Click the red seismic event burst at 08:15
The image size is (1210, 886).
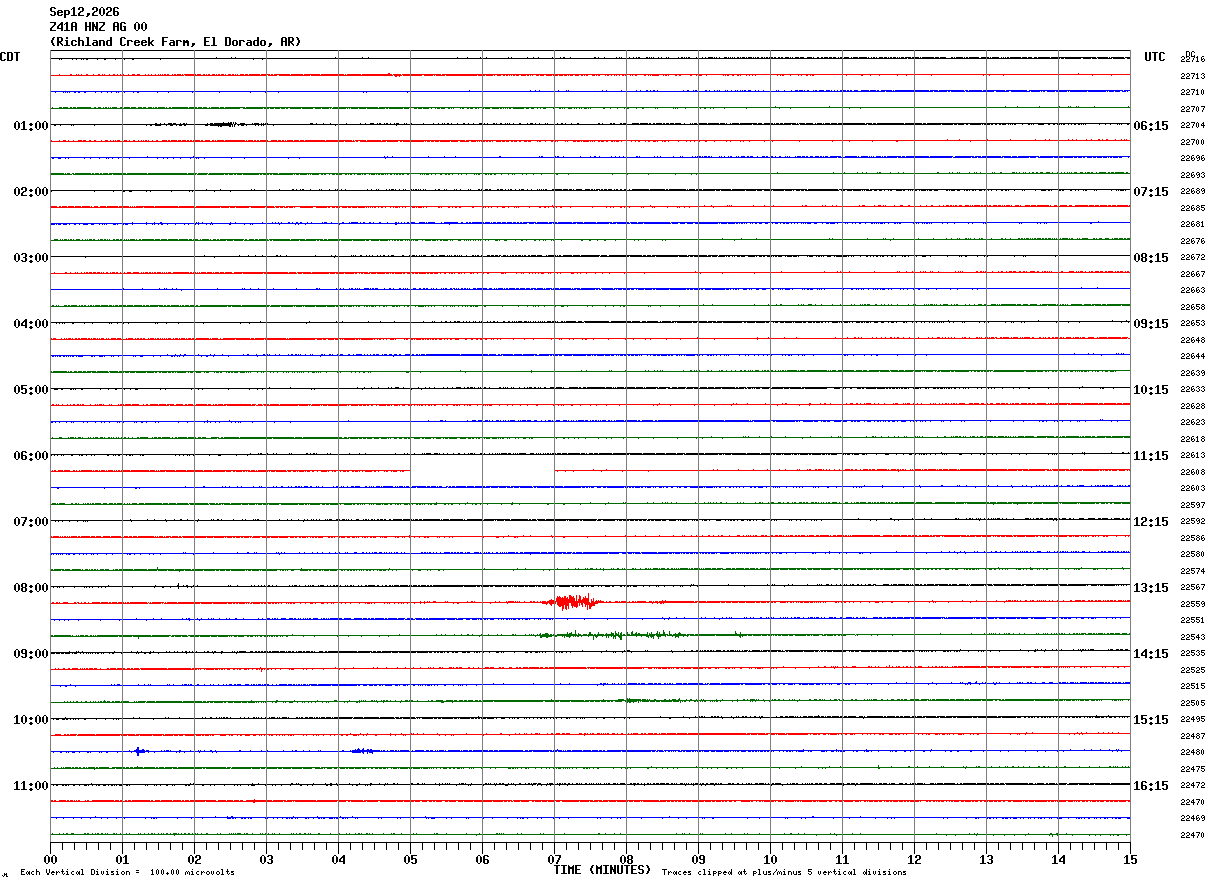tap(573, 602)
